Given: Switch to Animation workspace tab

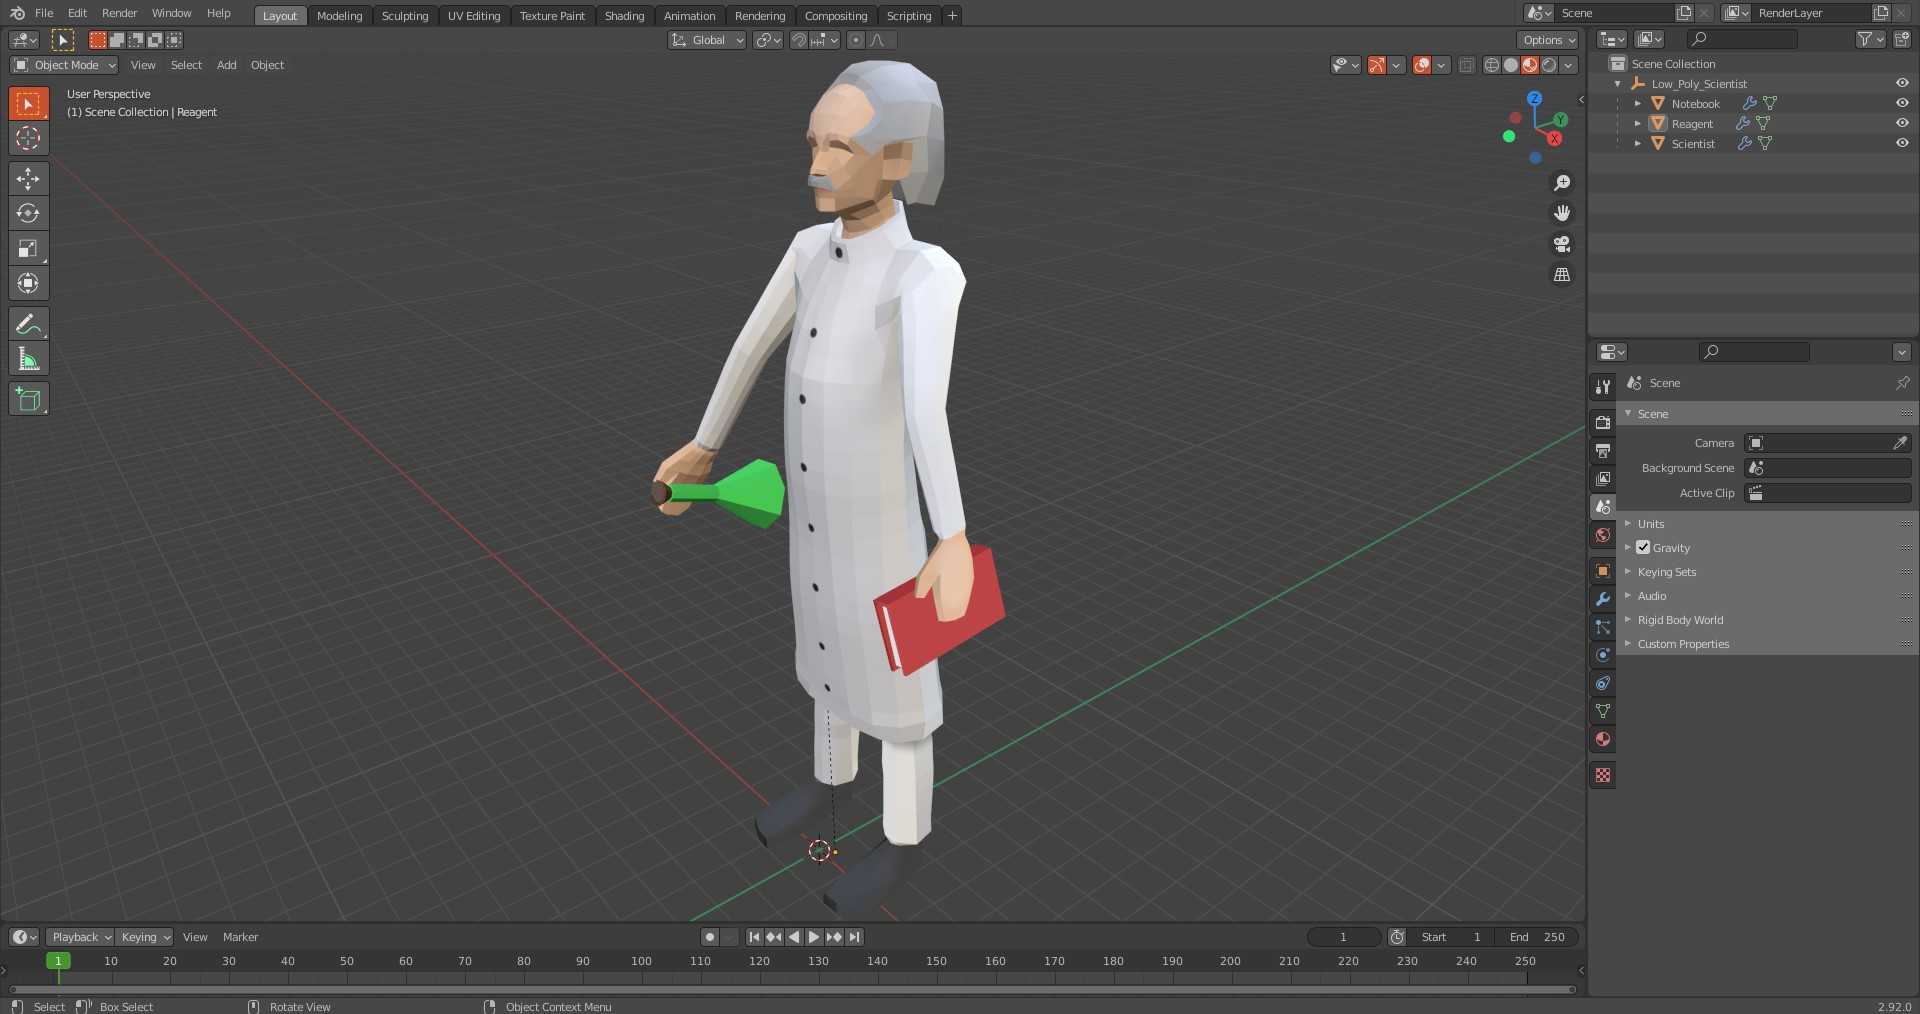Looking at the screenshot, I should point(689,15).
